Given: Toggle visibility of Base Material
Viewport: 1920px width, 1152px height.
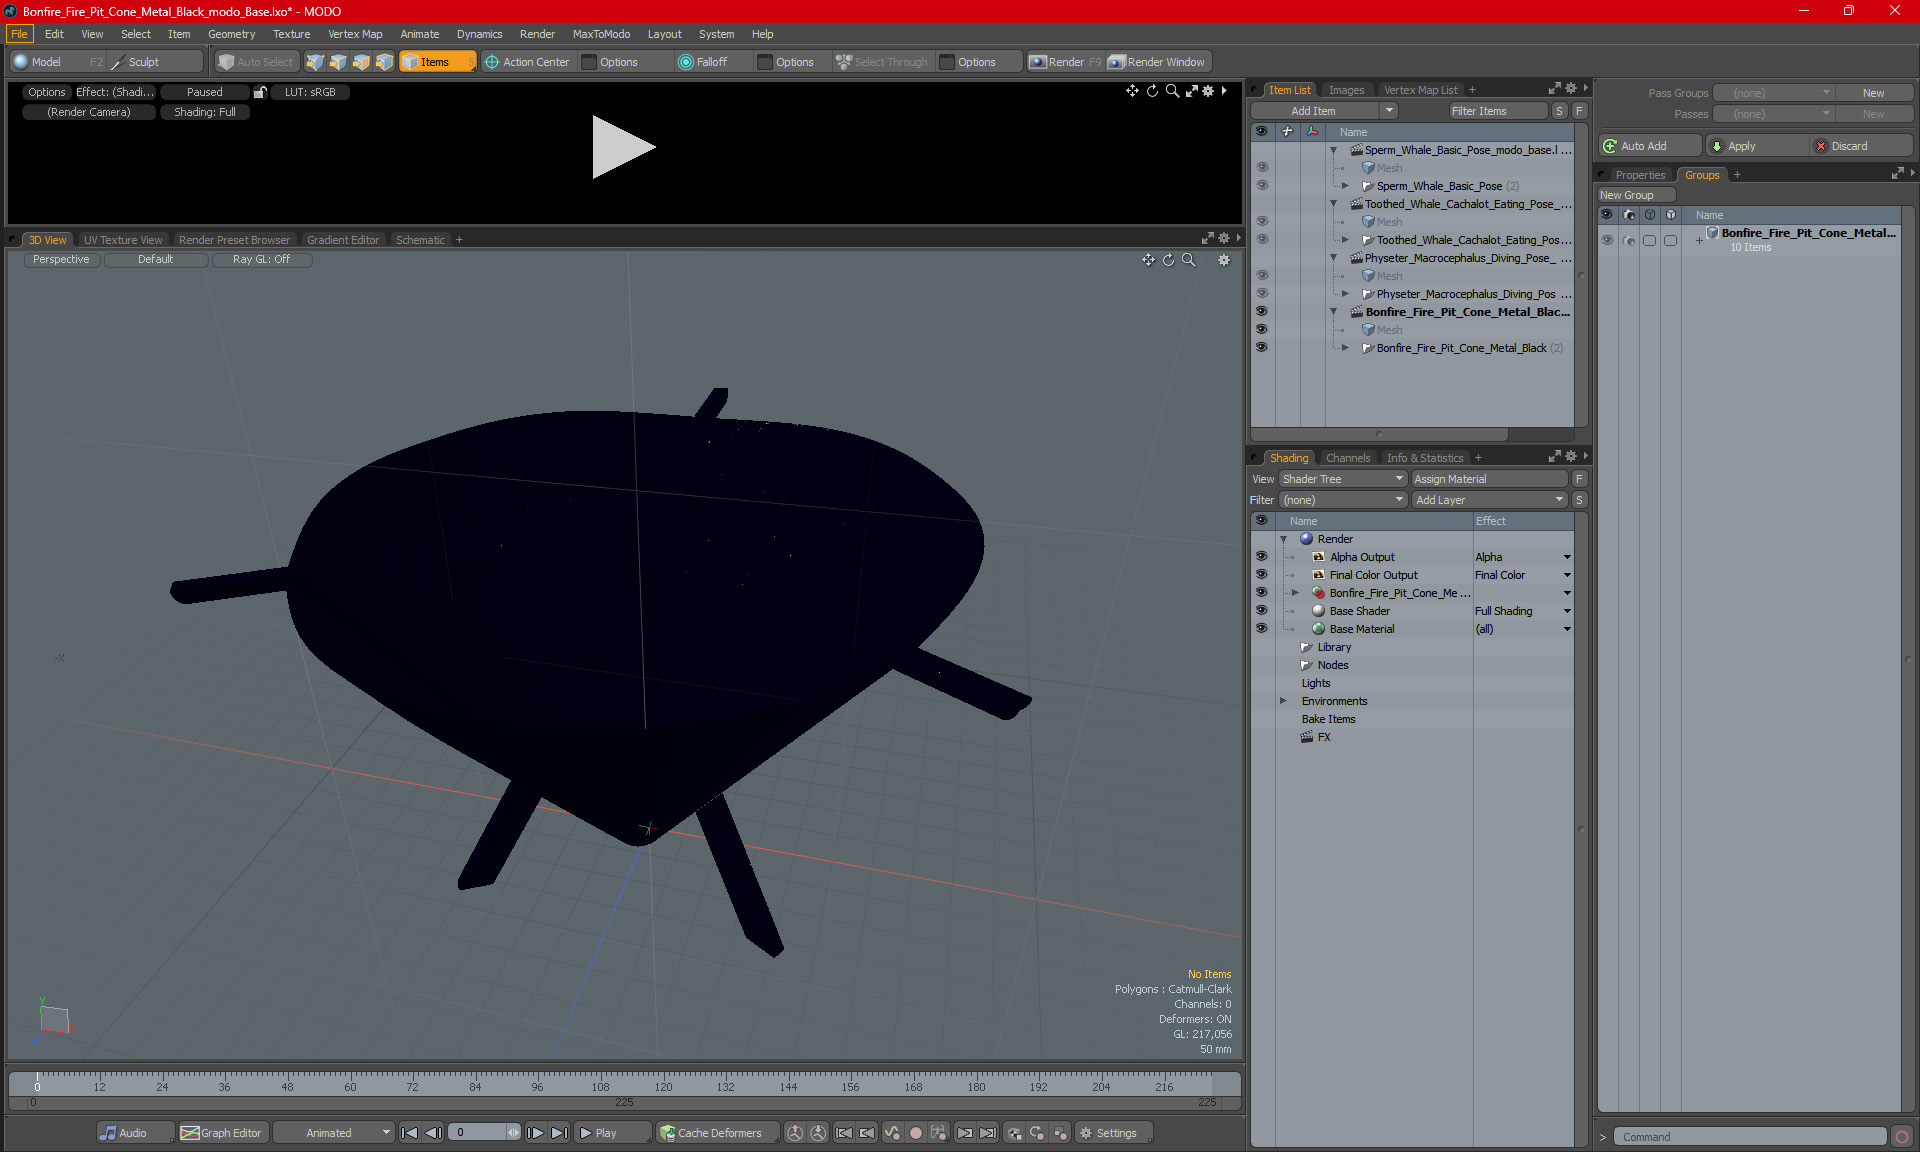Looking at the screenshot, I should [1262, 629].
